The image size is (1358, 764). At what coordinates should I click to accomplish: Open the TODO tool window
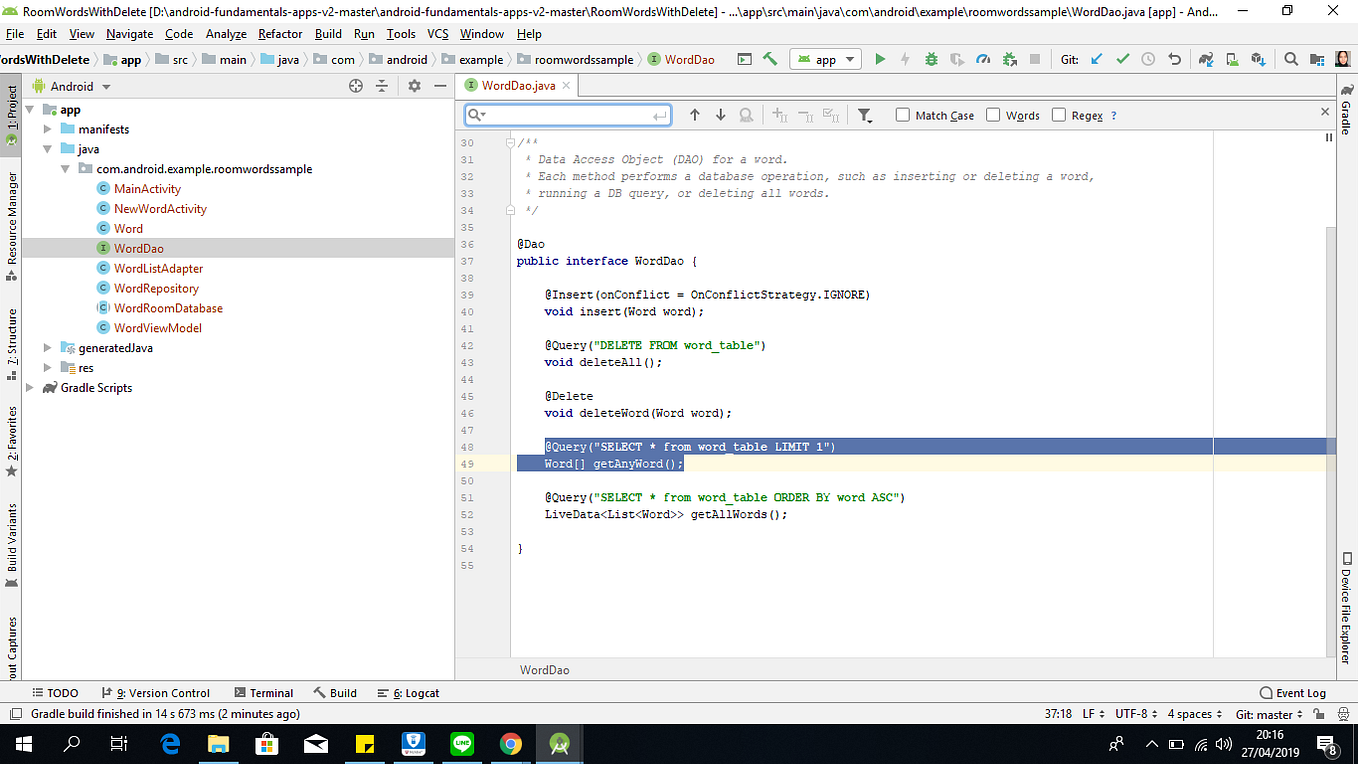55,693
